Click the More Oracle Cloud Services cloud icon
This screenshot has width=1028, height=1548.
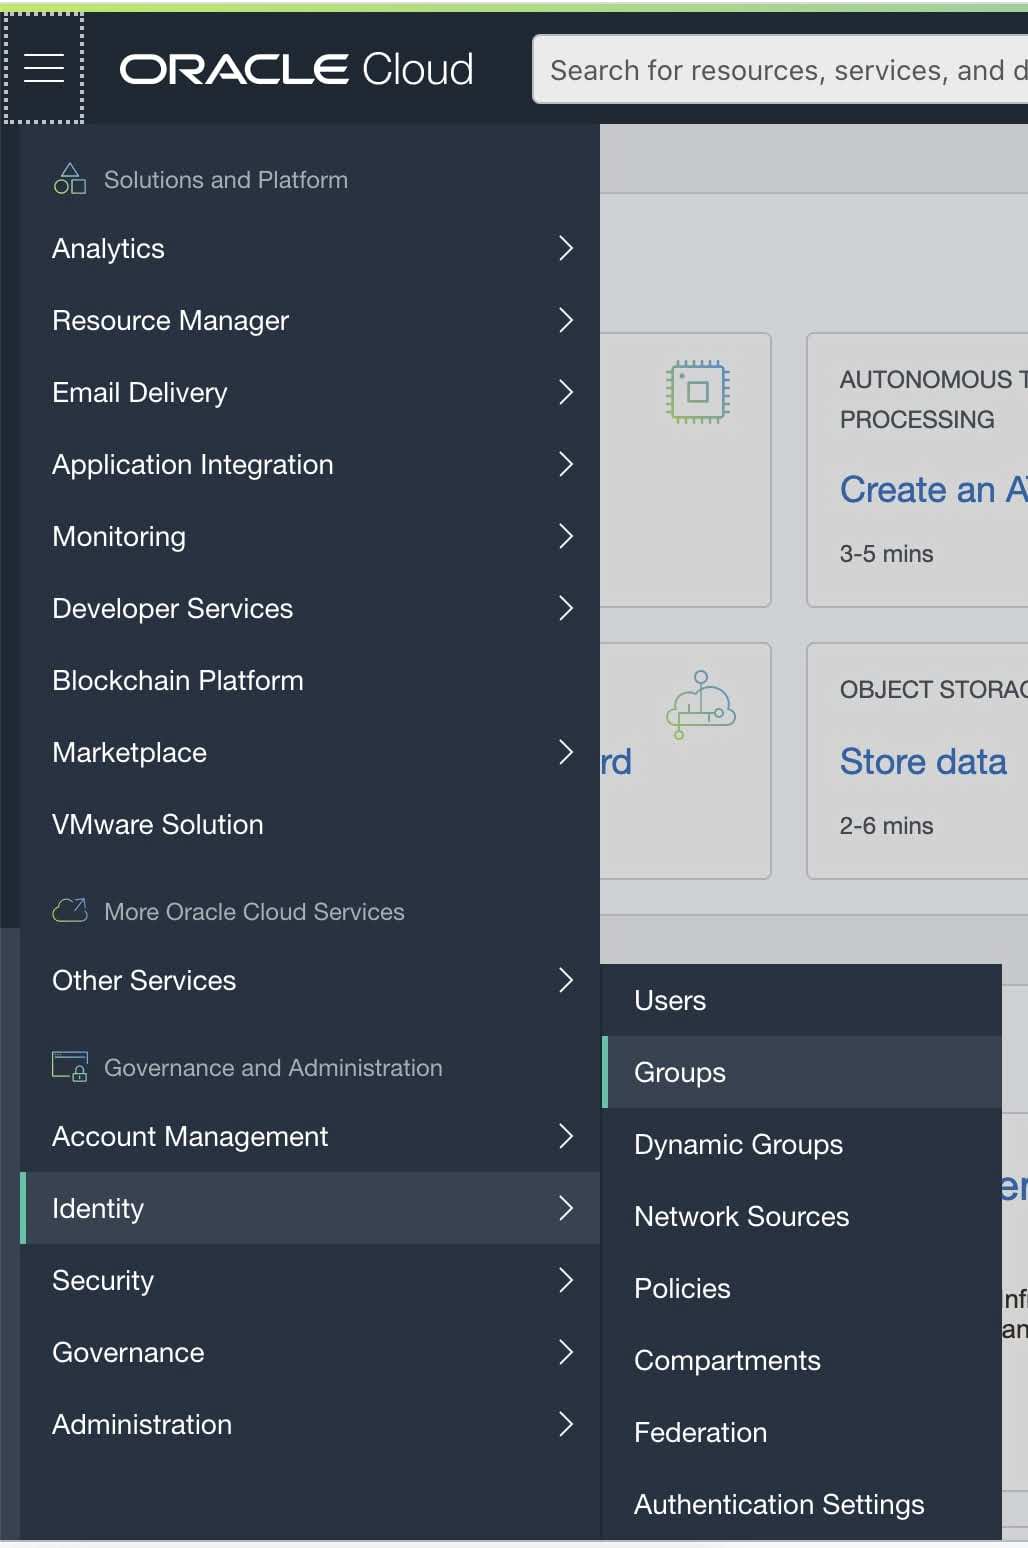tap(70, 911)
